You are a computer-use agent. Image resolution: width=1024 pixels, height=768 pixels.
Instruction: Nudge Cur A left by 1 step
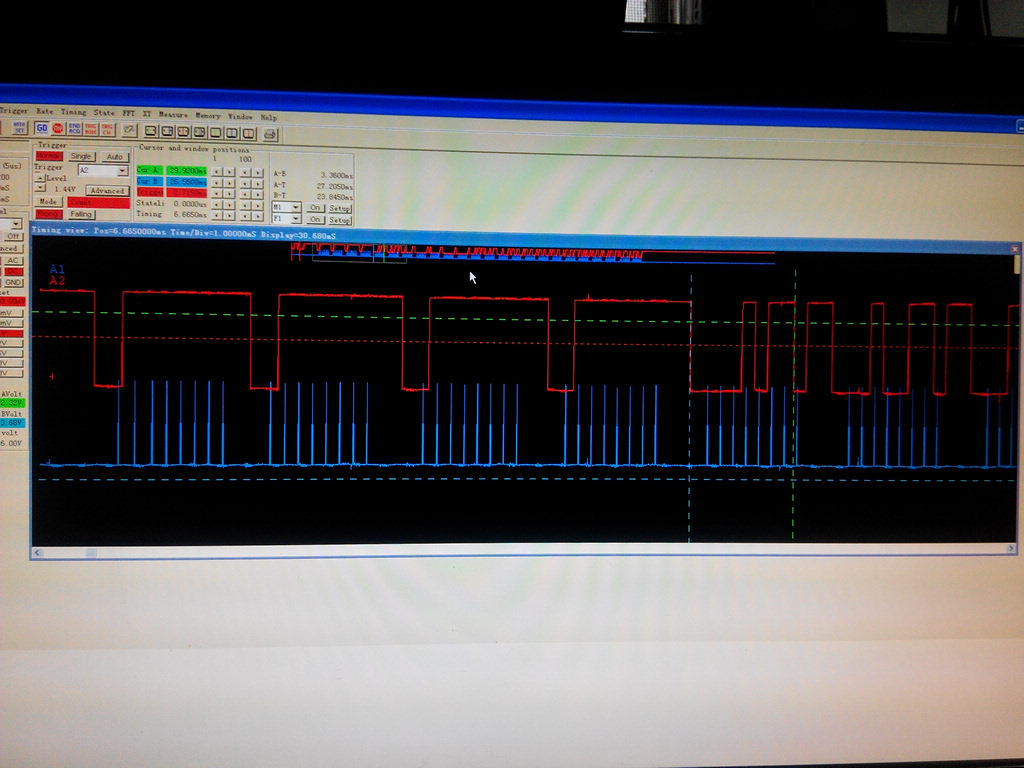(x=216, y=172)
